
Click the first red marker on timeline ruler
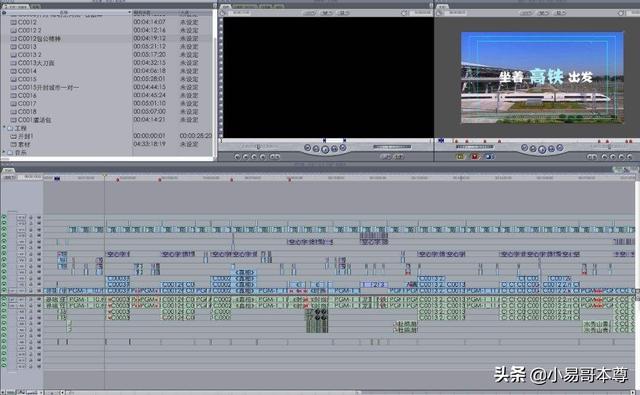point(118,180)
